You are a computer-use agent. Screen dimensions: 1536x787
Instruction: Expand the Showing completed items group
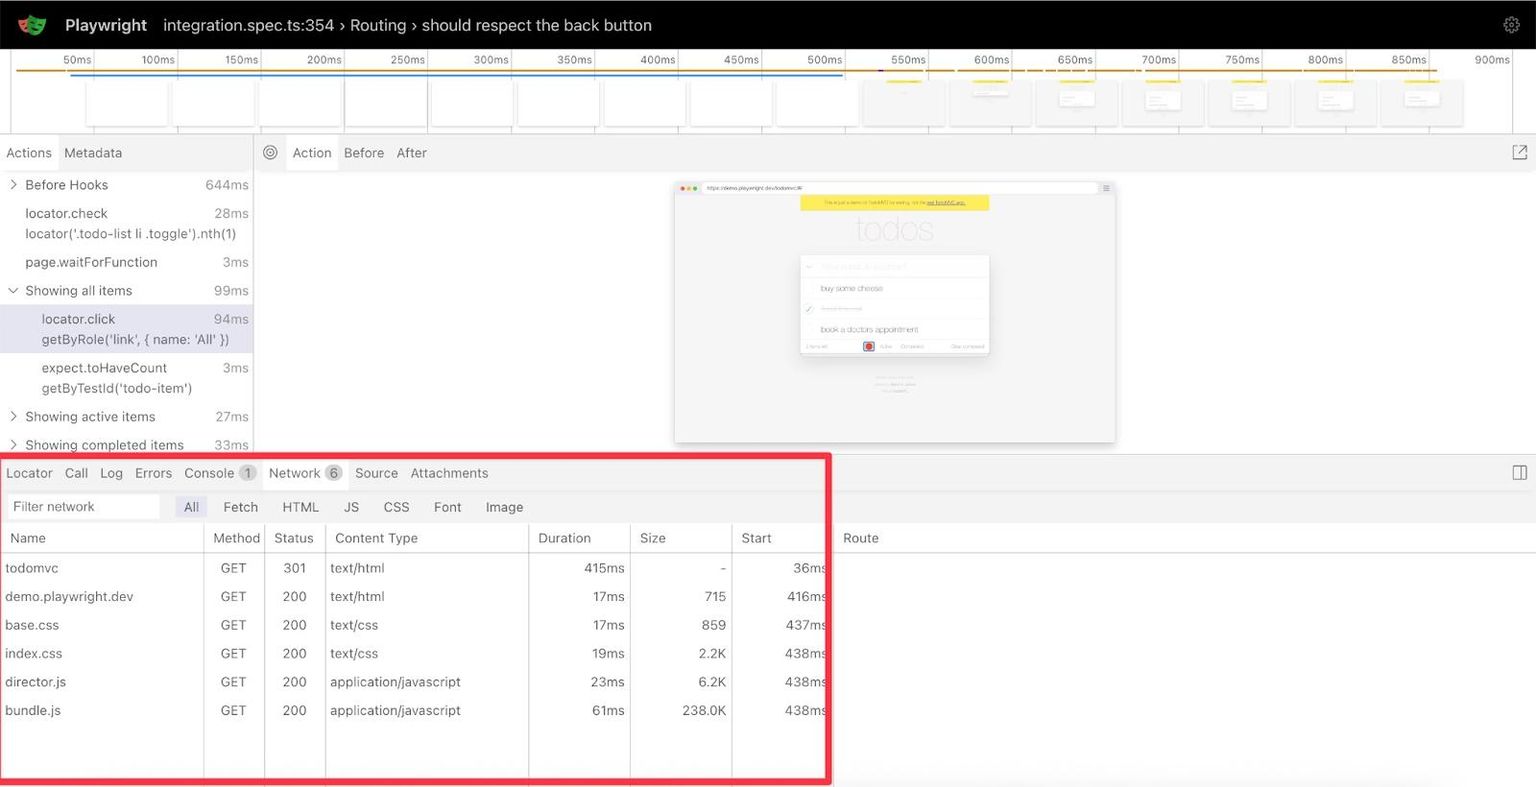click(x=14, y=445)
